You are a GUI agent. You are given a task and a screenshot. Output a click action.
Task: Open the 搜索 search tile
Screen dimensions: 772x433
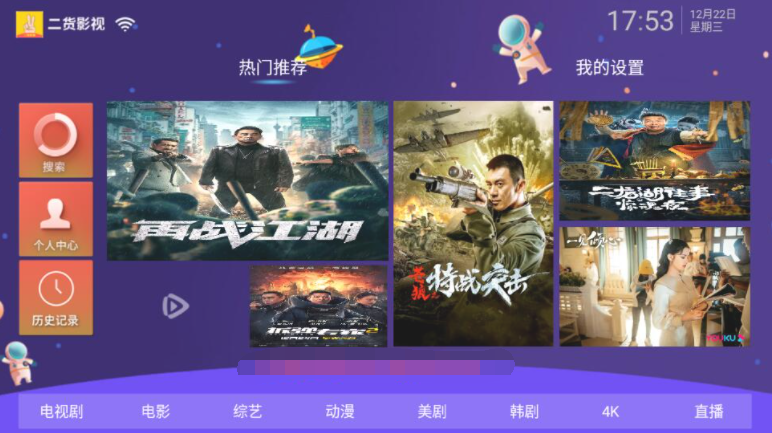(56, 140)
